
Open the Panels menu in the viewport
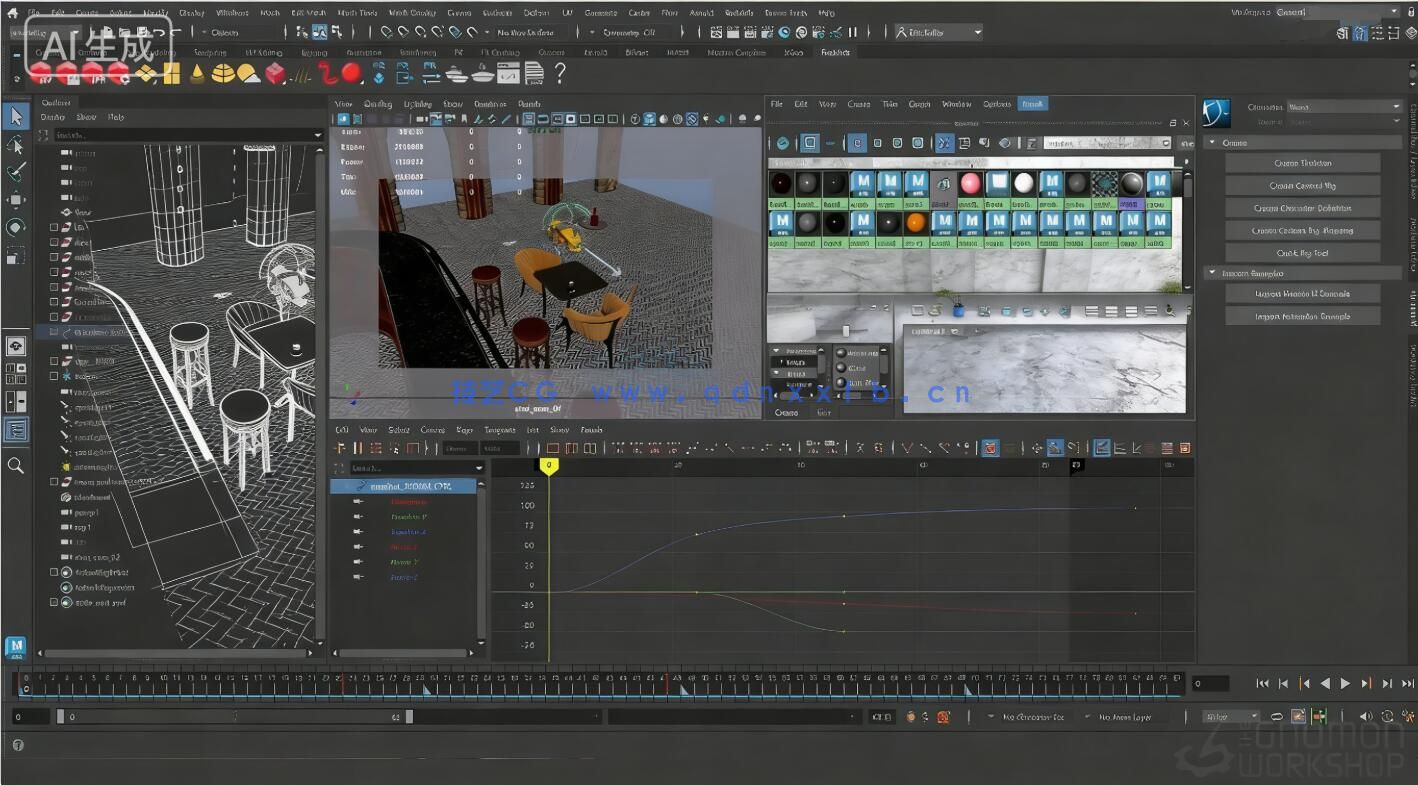pyautogui.click(x=529, y=103)
